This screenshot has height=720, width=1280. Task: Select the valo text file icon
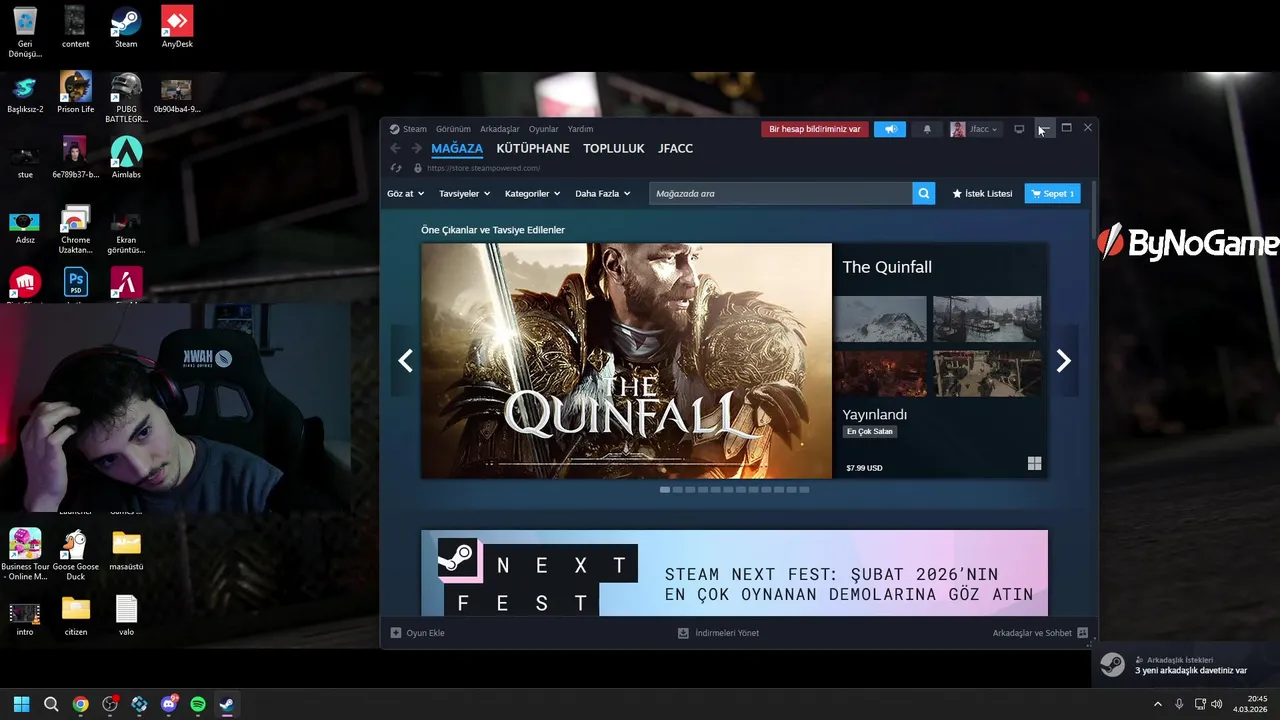pyautogui.click(x=126, y=616)
